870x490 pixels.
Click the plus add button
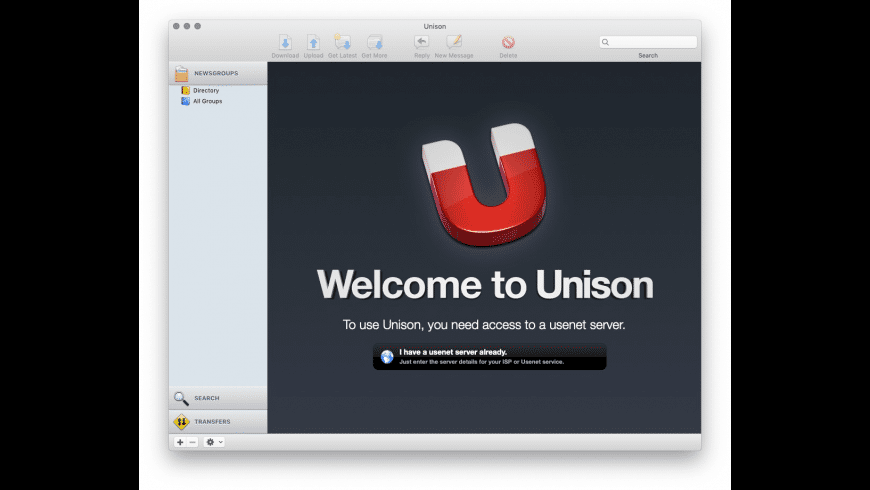pos(180,442)
